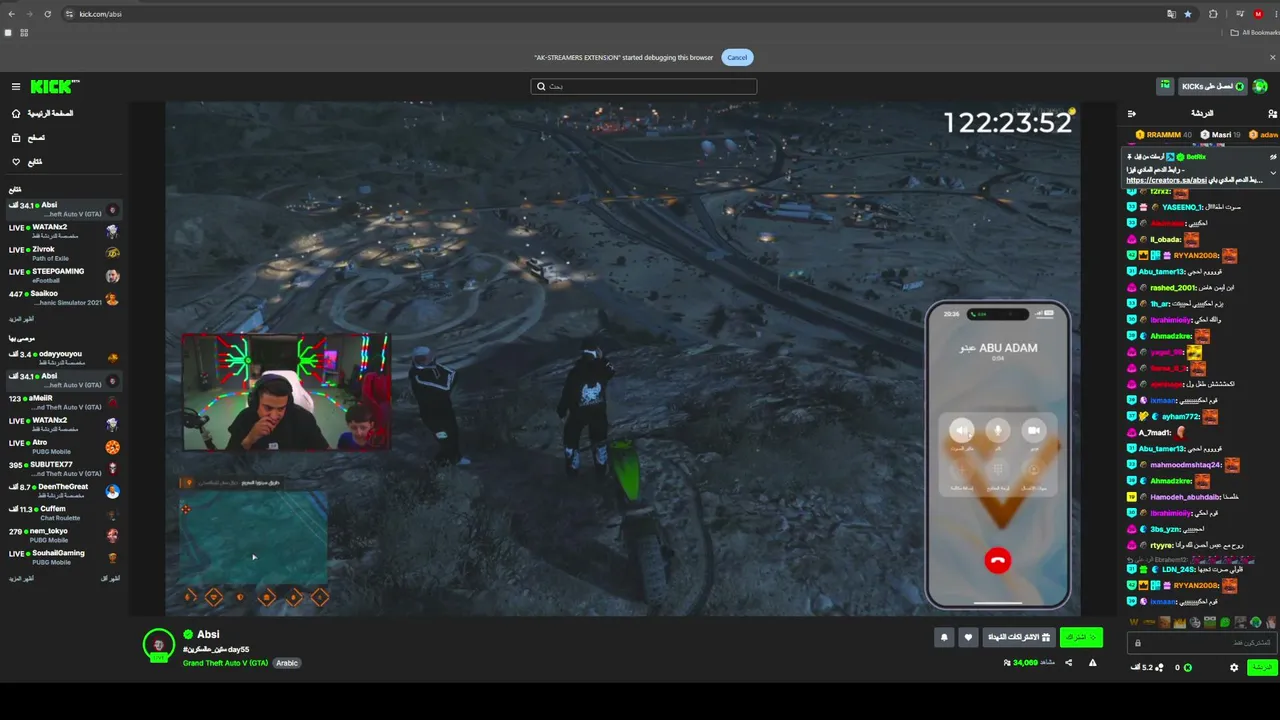Reload the page with browser refresh

pyautogui.click(x=49, y=14)
